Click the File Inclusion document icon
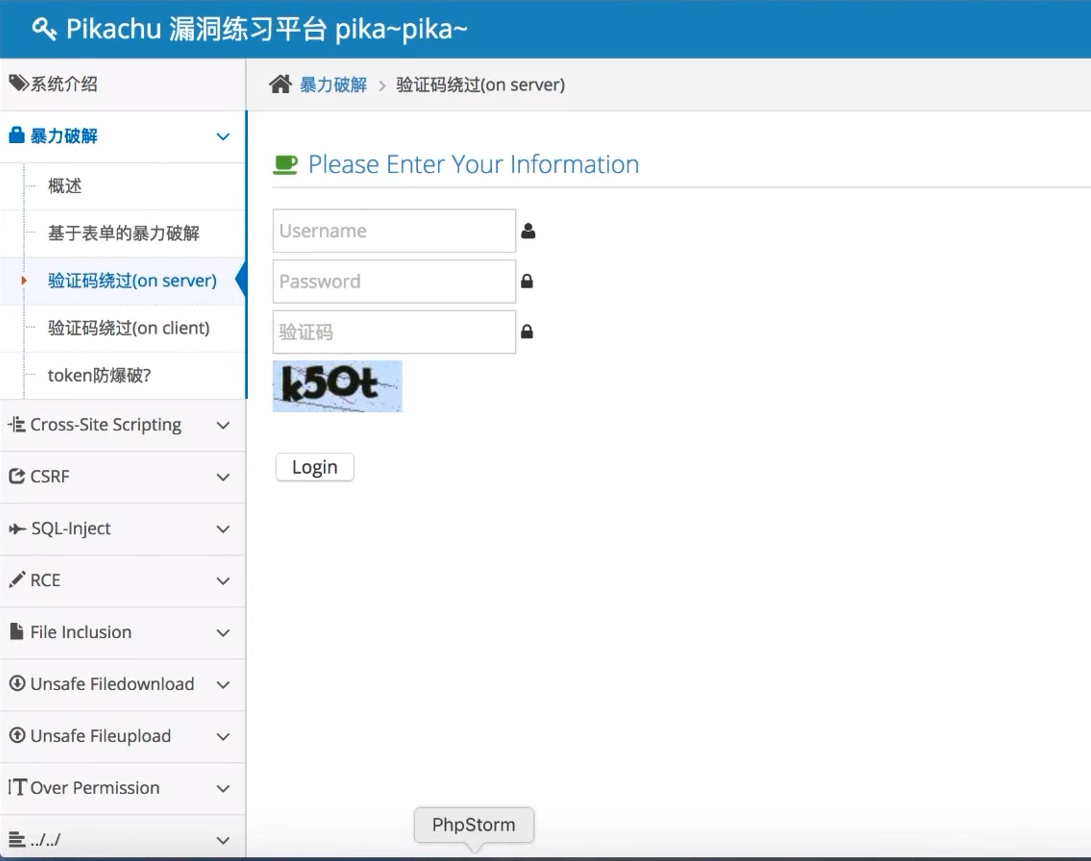This screenshot has width=1091, height=861. click(x=17, y=631)
